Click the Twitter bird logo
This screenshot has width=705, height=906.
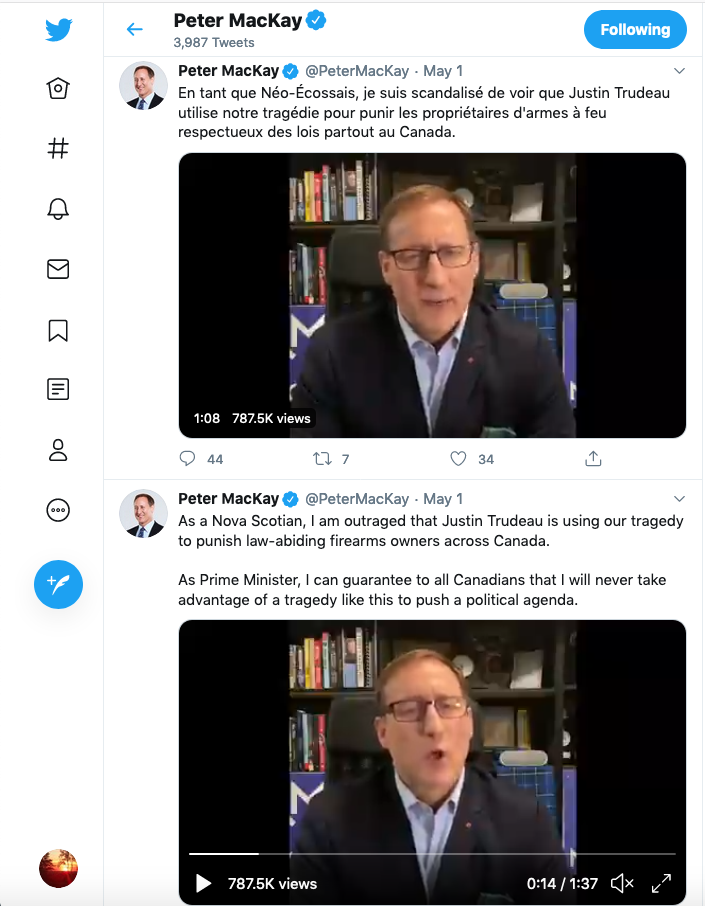tap(58, 30)
